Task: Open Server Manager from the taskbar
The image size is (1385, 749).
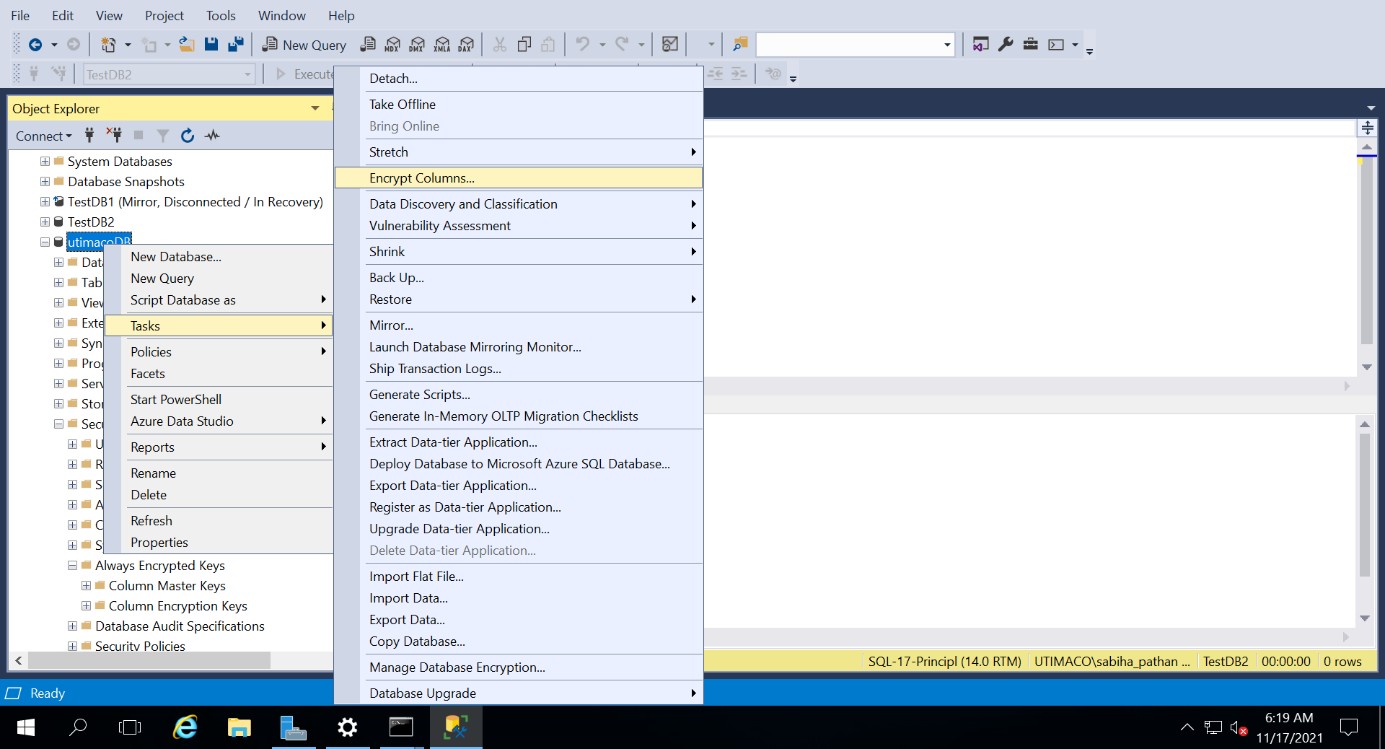Action: point(293,727)
